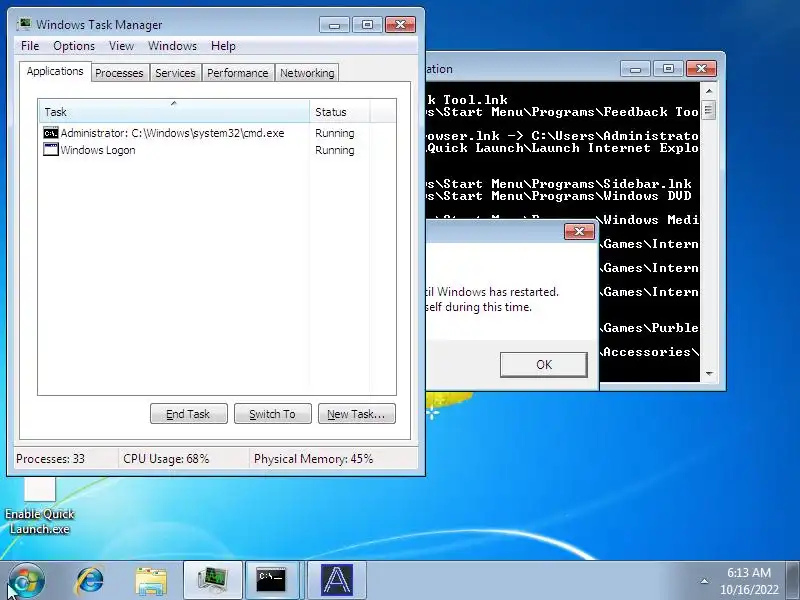Click the Windows Logon window icon in the list

tap(51, 149)
